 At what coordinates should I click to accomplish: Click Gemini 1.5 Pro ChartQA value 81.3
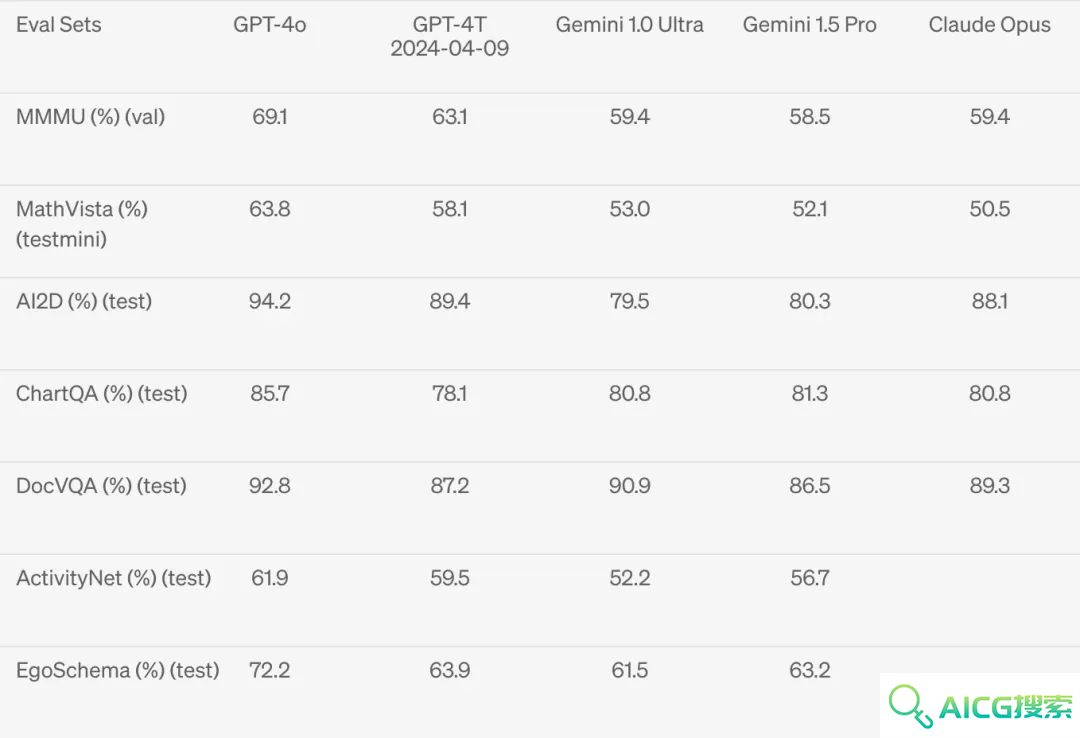coord(809,393)
